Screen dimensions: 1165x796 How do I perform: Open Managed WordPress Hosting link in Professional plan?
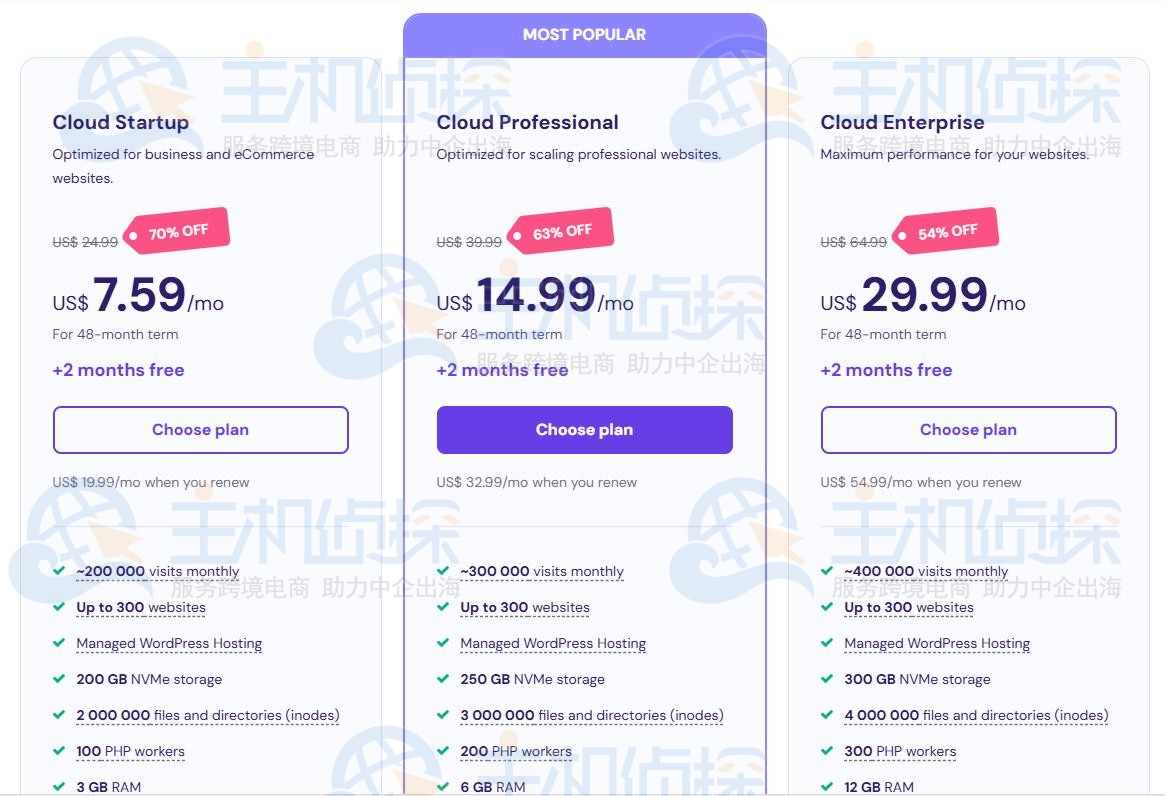pyautogui.click(x=553, y=643)
